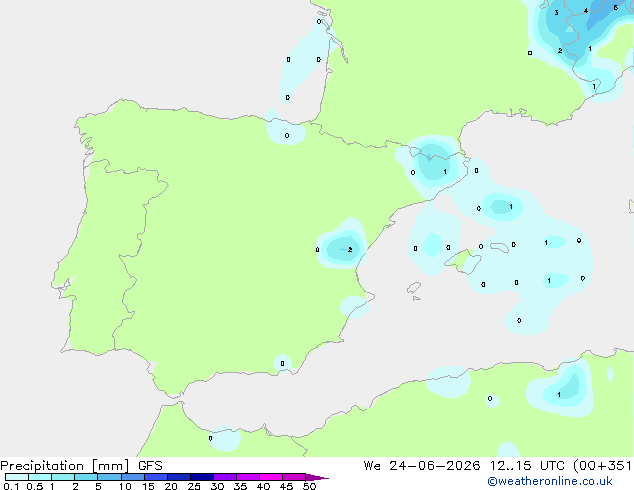The height and width of the screenshot is (490, 634).
Task: Click the '10' legend scale label
Action: [x=125, y=486]
